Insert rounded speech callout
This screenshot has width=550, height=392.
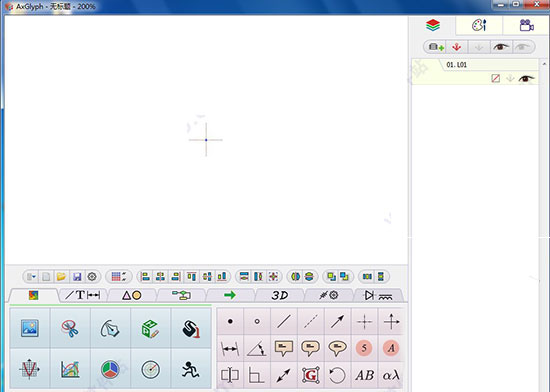point(311,348)
